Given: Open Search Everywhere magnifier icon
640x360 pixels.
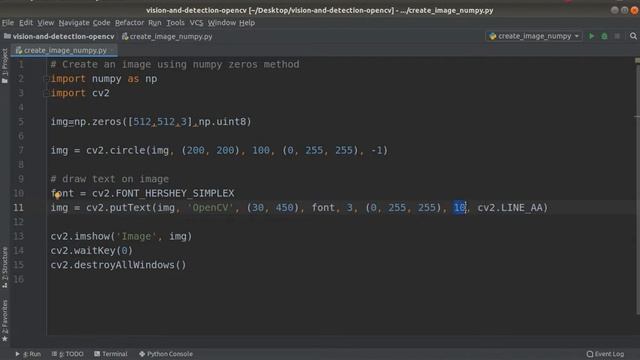Looking at the screenshot, I should 633,36.
